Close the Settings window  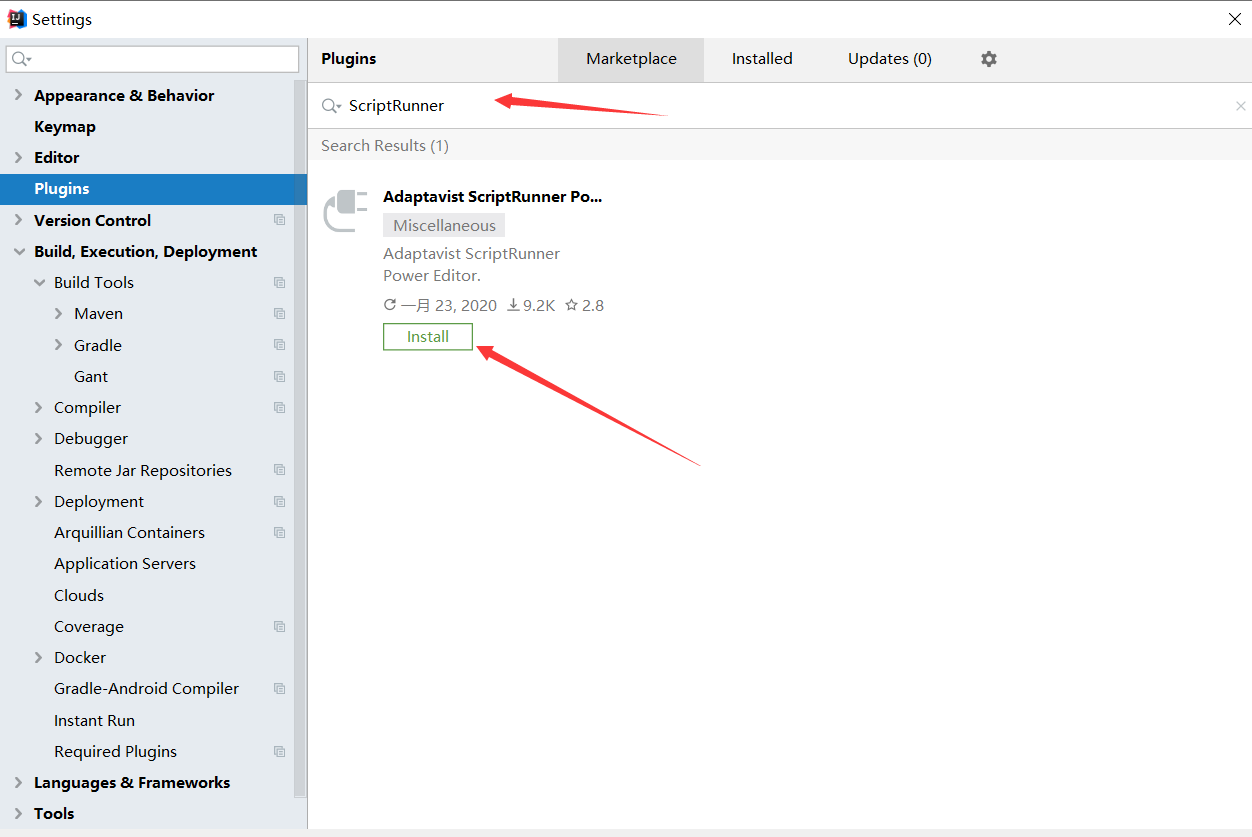(x=1235, y=19)
